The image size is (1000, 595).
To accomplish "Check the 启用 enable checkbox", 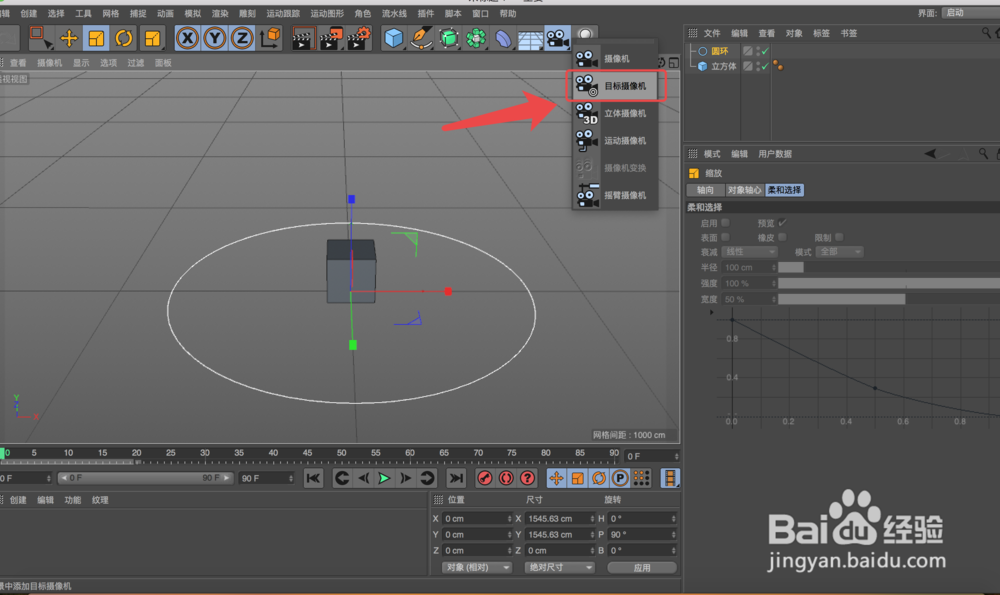I will tap(724, 223).
